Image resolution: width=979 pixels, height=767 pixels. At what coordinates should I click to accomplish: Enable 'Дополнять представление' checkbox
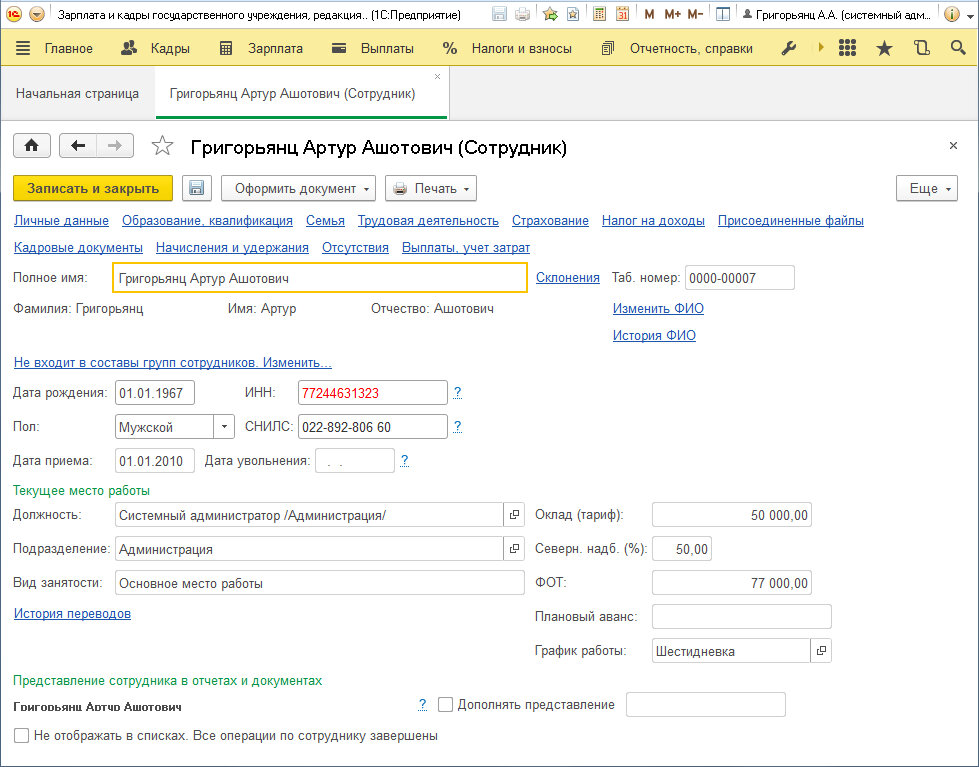(446, 705)
